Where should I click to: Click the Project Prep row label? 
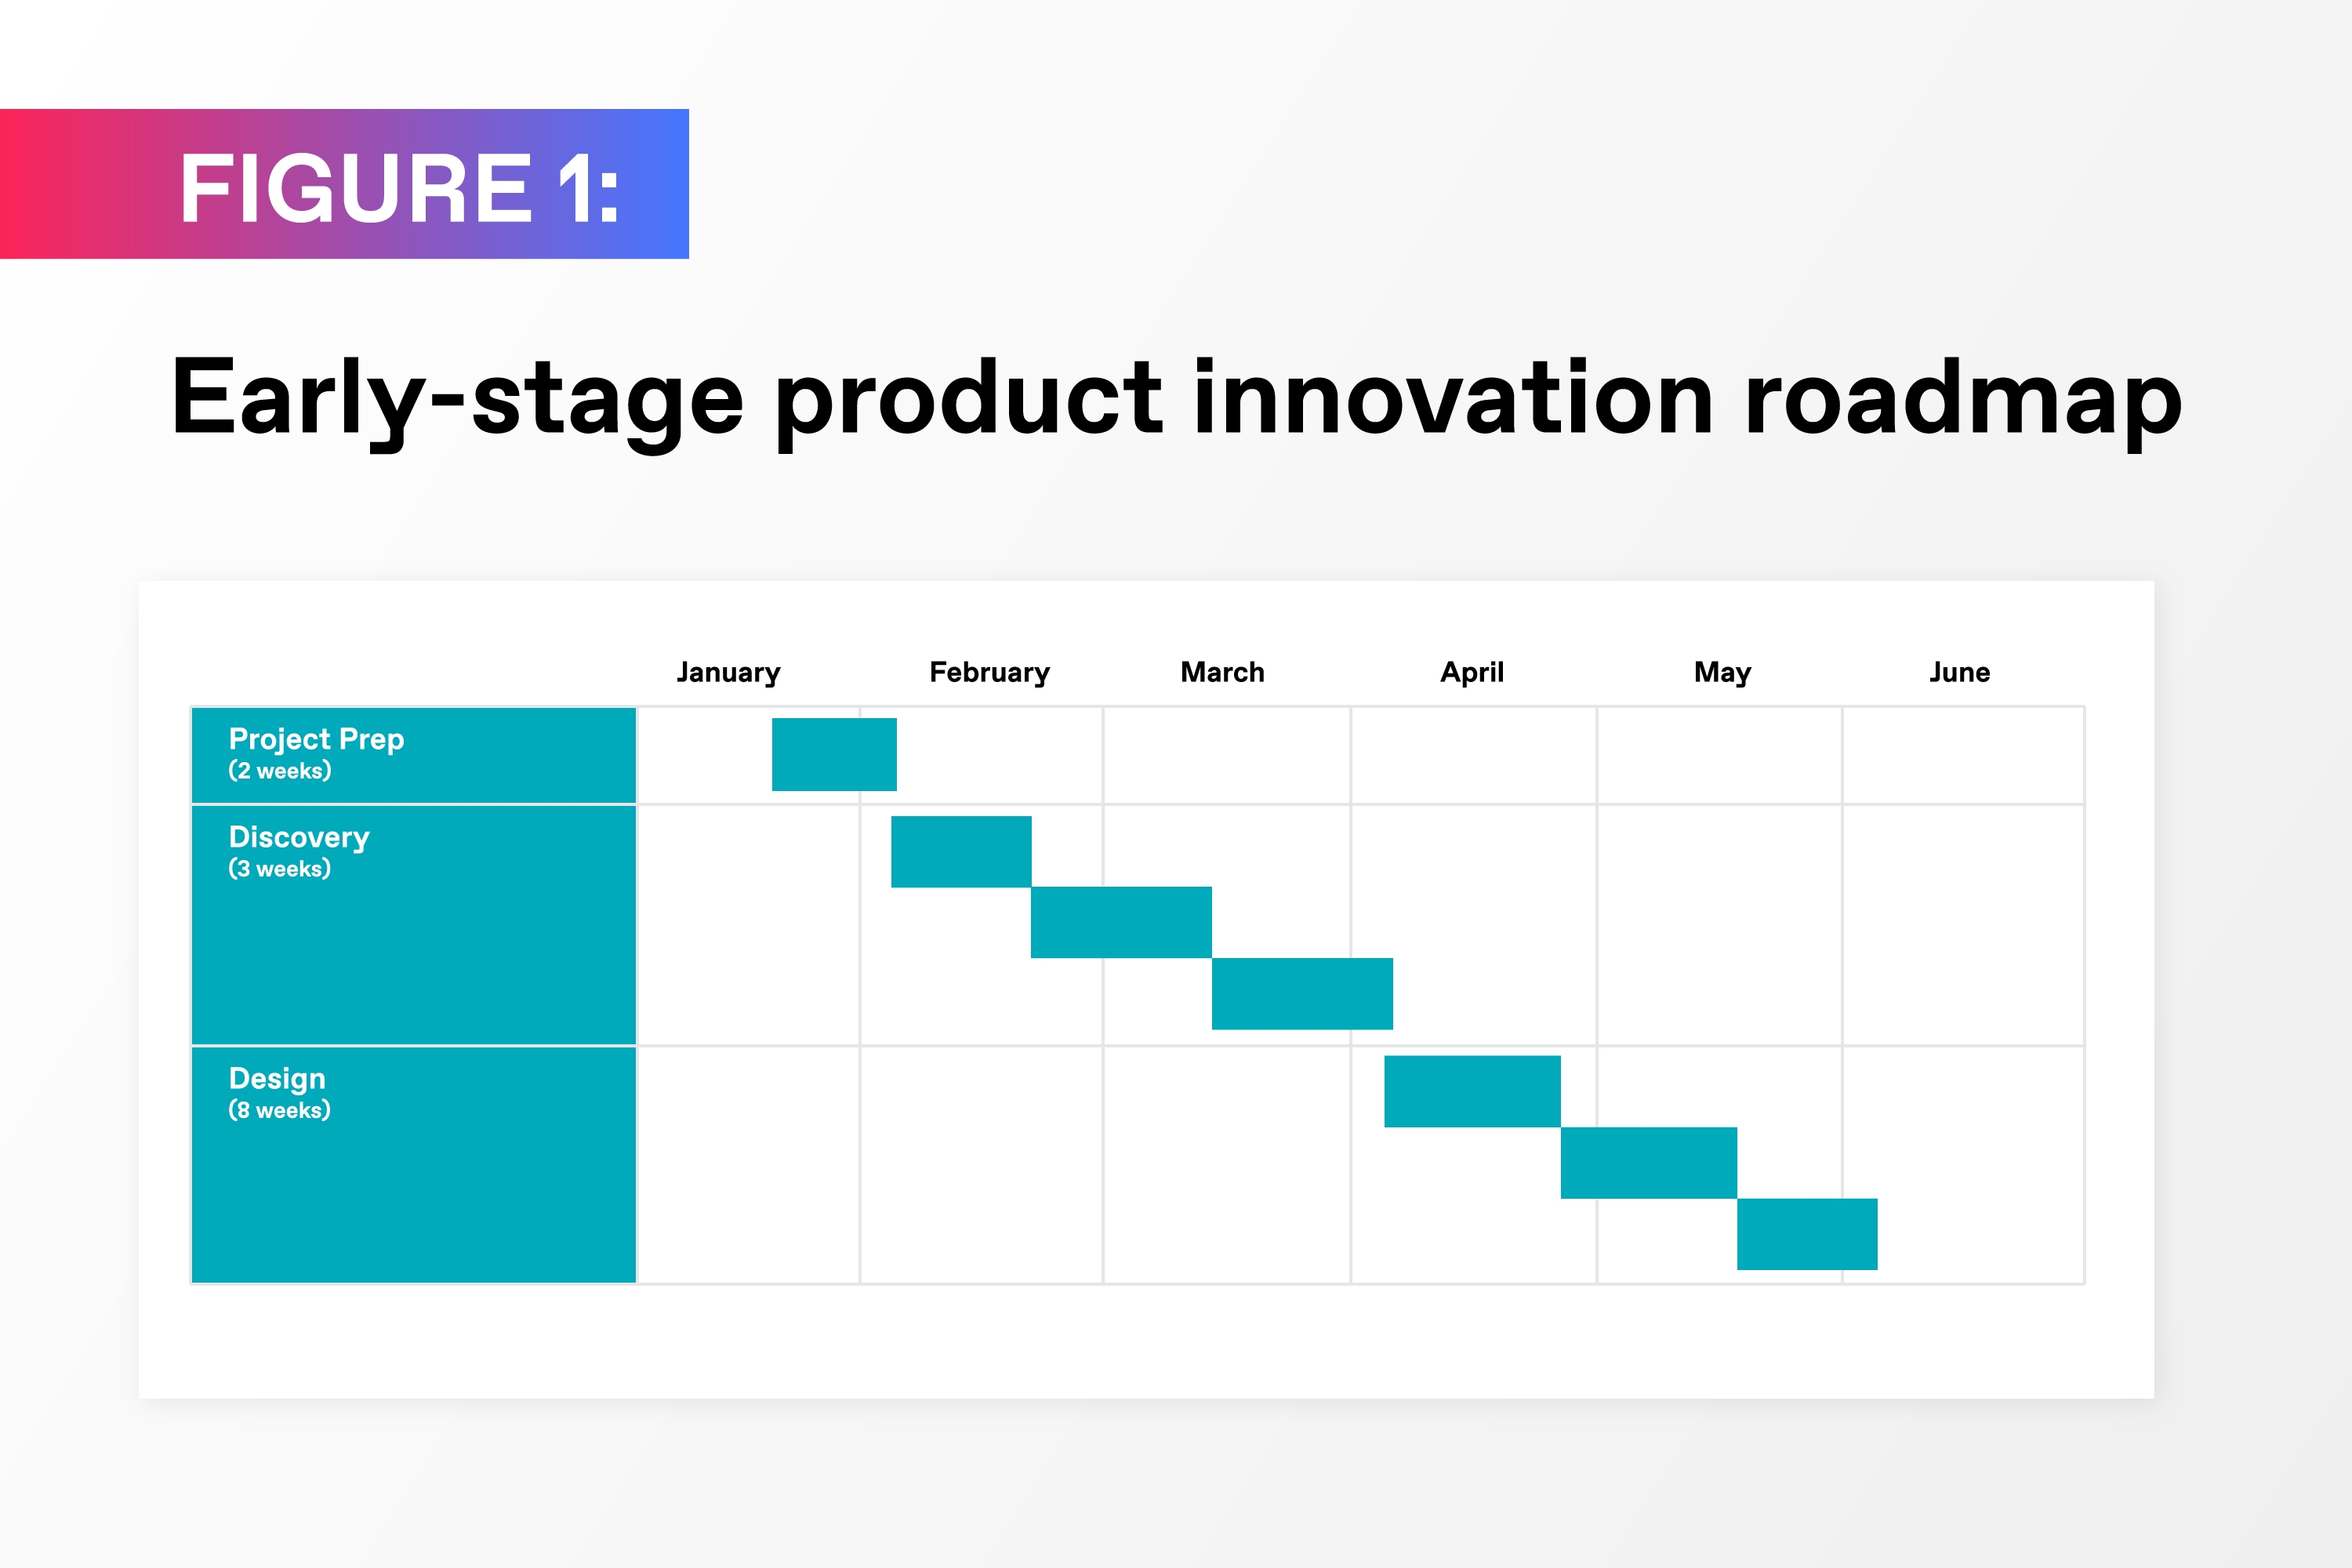point(316,739)
